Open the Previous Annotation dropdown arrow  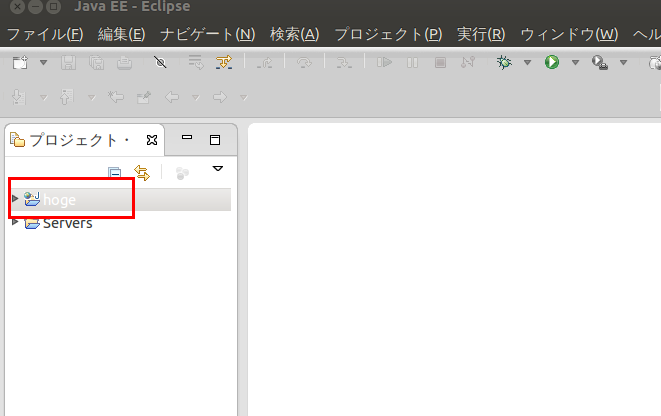91,98
